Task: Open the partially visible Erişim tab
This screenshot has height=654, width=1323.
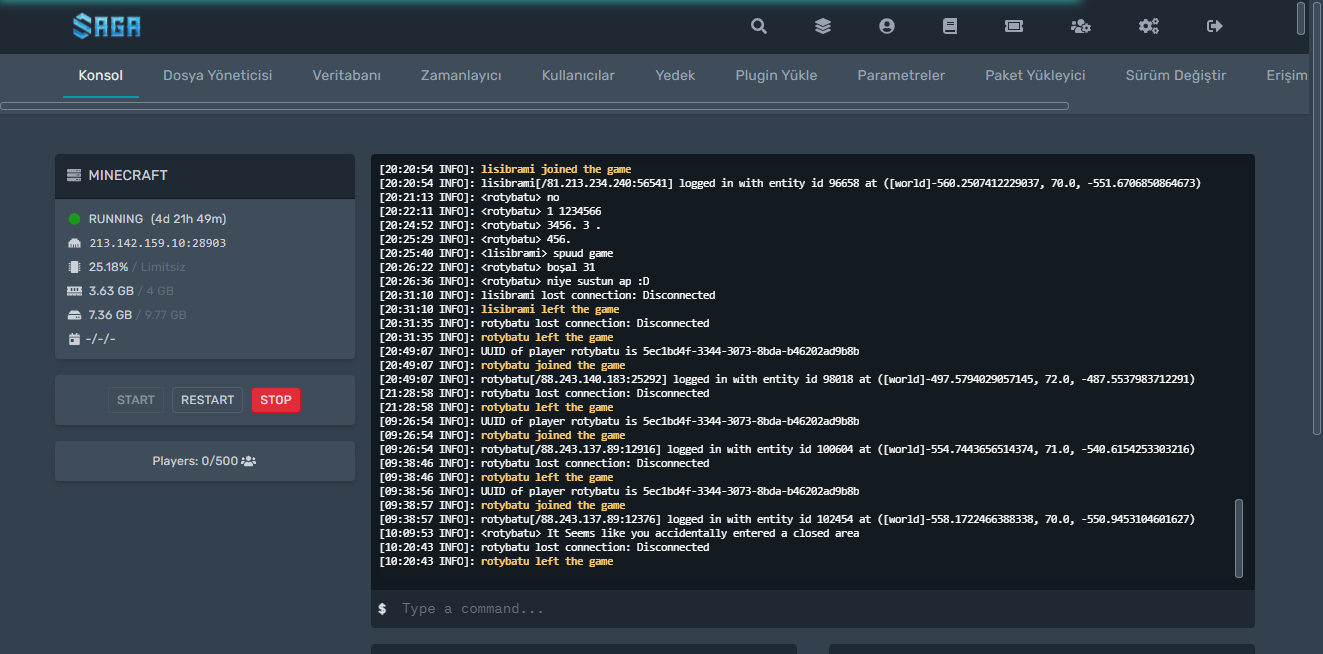Action: [1287, 76]
